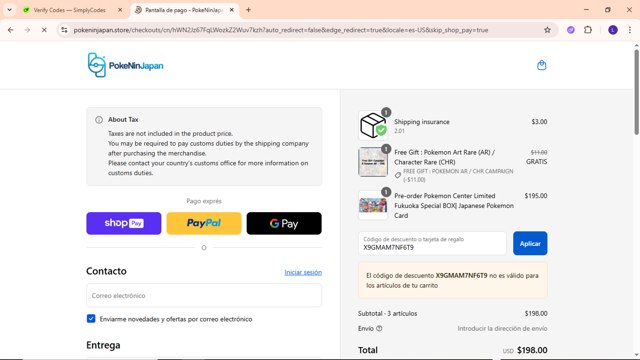Screen dimensions: 640x360
Task: Click the Iniciar sesión link
Action: 303,272
